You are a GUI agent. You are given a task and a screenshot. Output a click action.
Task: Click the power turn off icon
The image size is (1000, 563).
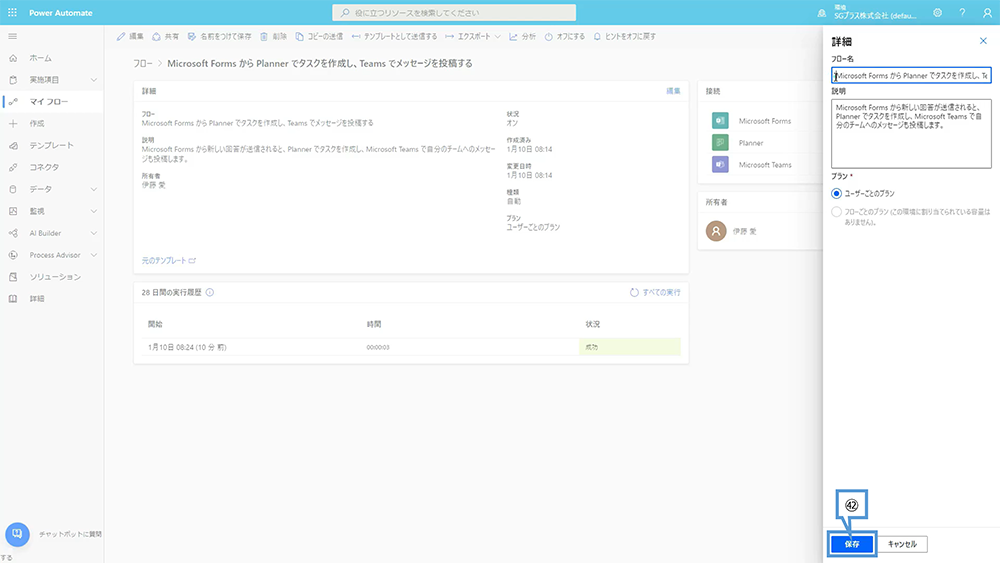[548, 36]
